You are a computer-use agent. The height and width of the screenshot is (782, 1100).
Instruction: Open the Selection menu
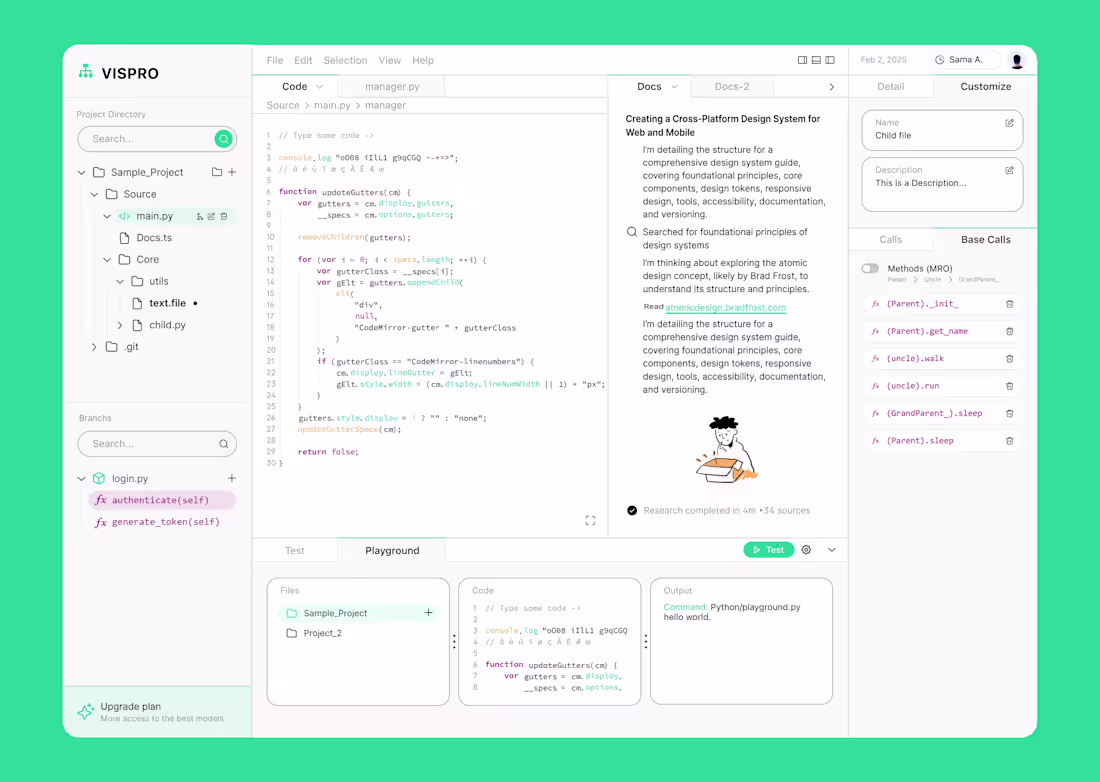(x=345, y=60)
